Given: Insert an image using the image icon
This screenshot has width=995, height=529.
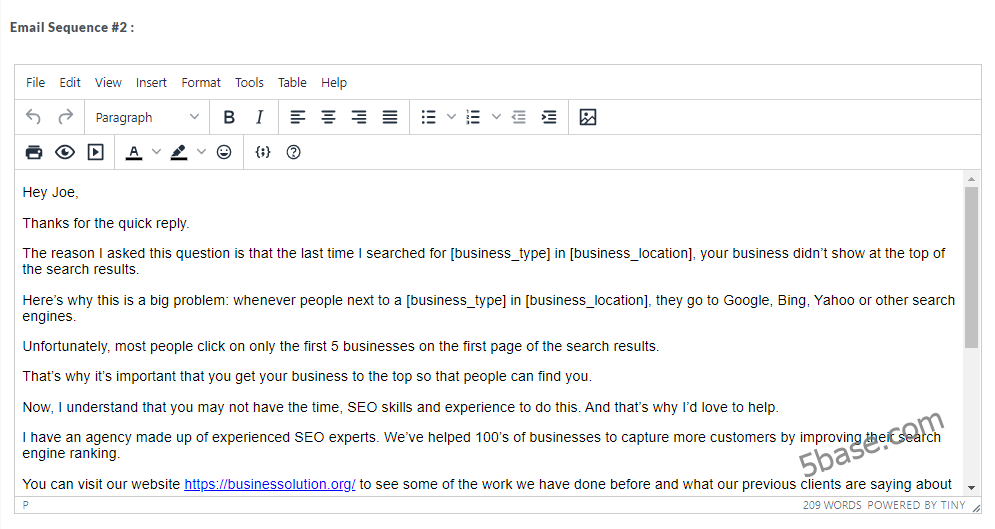Looking at the screenshot, I should [588, 117].
